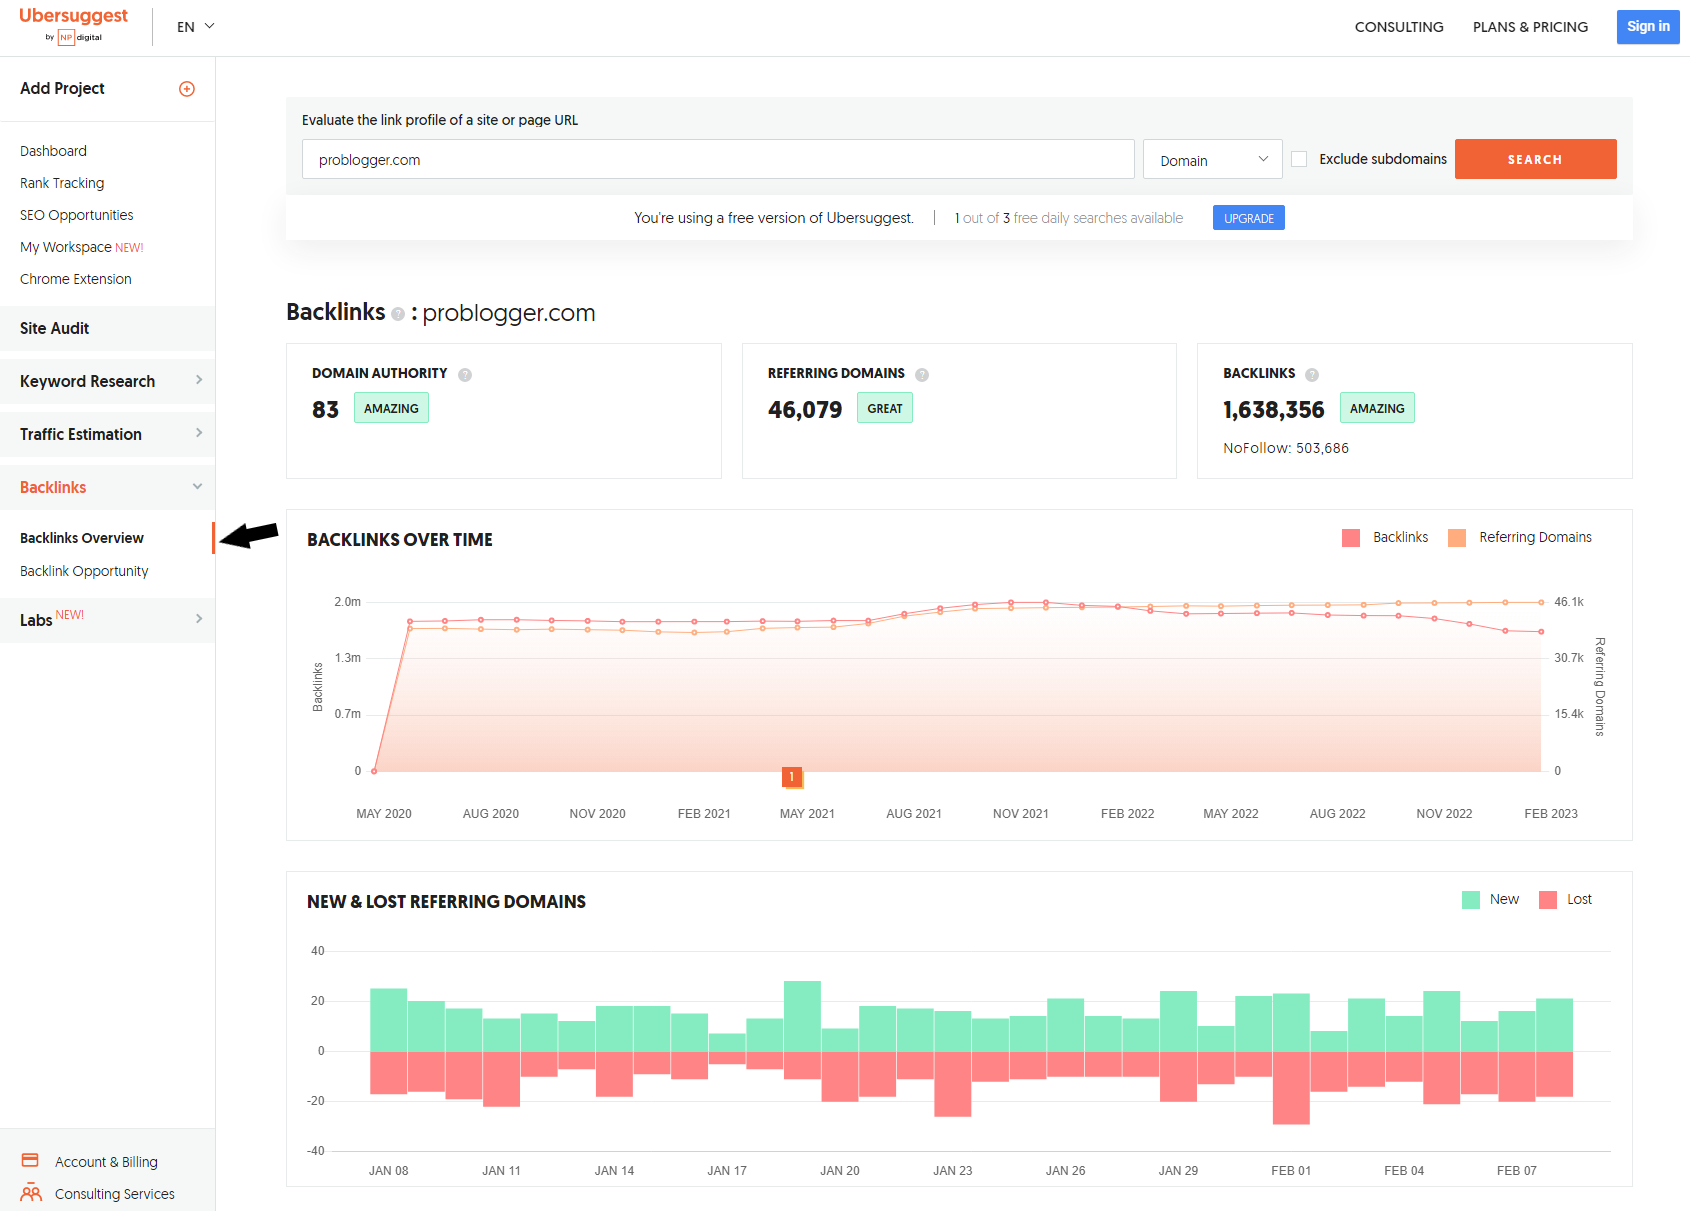Enable the Exclude subdomains checkbox
The width and height of the screenshot is (1690, 1211).
coord(1298,158)
